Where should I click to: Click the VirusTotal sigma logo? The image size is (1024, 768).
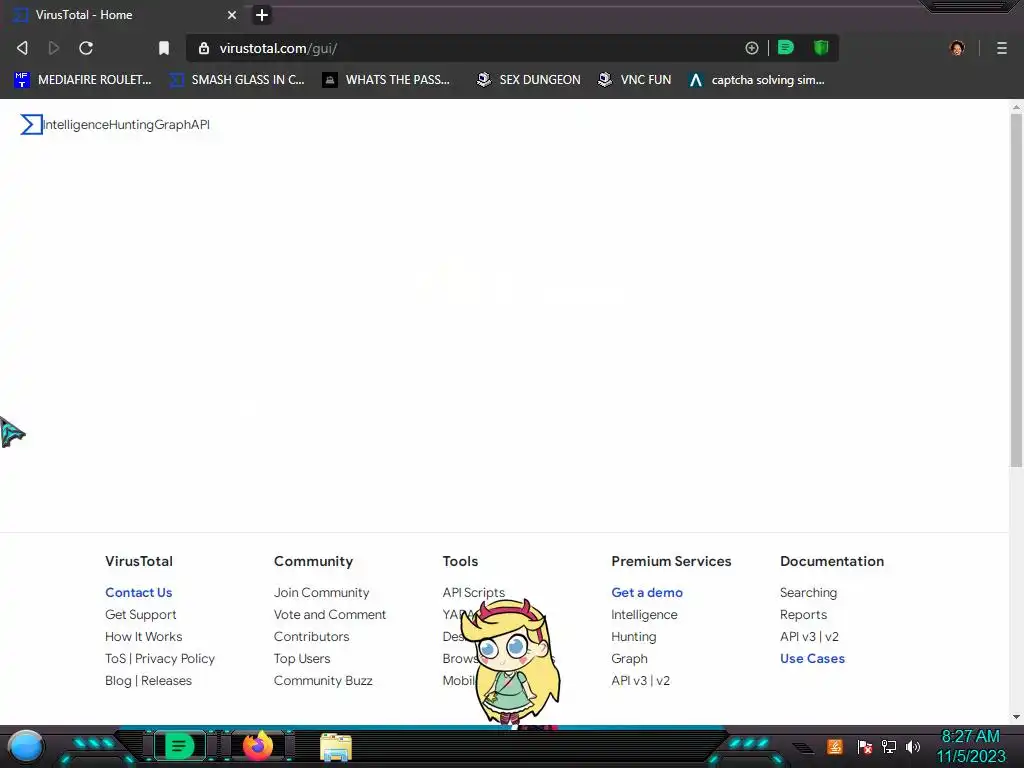(x=31, y=124)
